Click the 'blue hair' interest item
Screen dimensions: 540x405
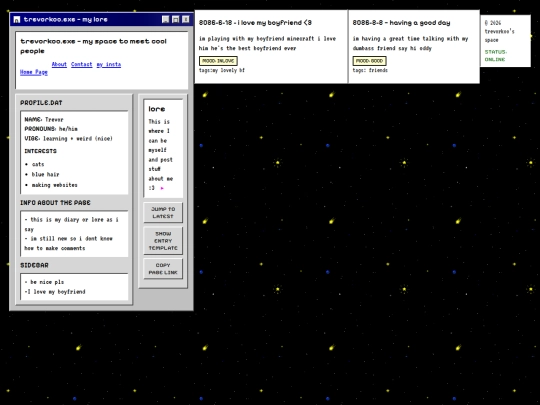tap(45, 174)
